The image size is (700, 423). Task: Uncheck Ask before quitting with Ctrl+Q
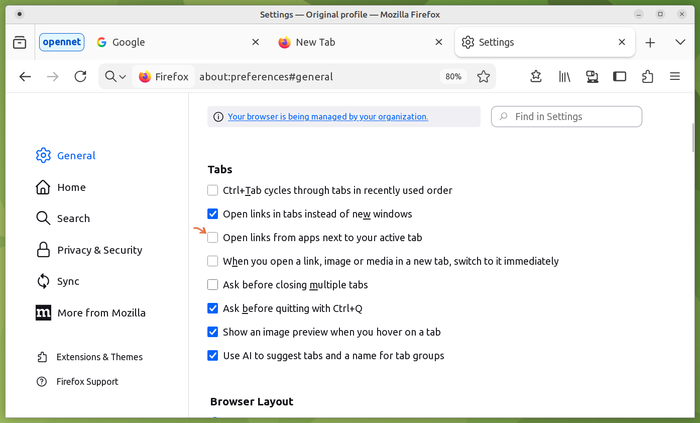click(212, 309)
